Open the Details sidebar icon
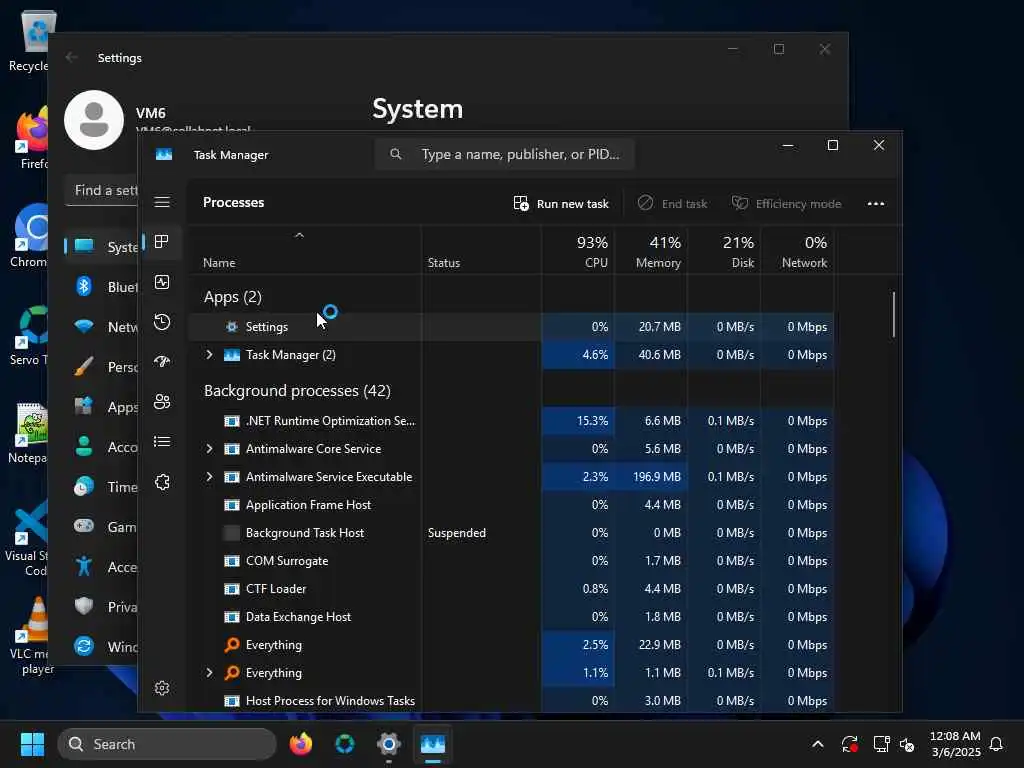 (162, 442)
